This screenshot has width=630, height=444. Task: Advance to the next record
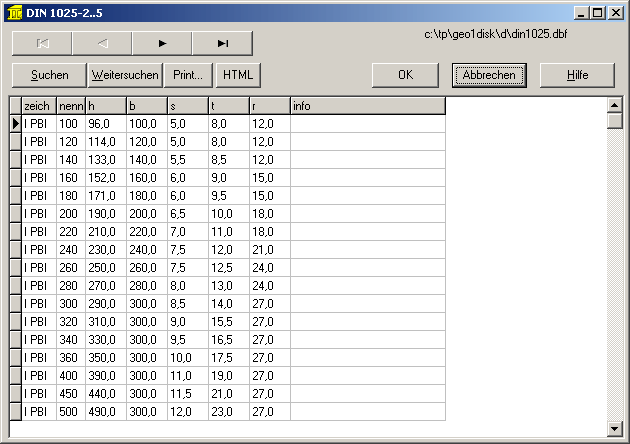click(162, 43)
